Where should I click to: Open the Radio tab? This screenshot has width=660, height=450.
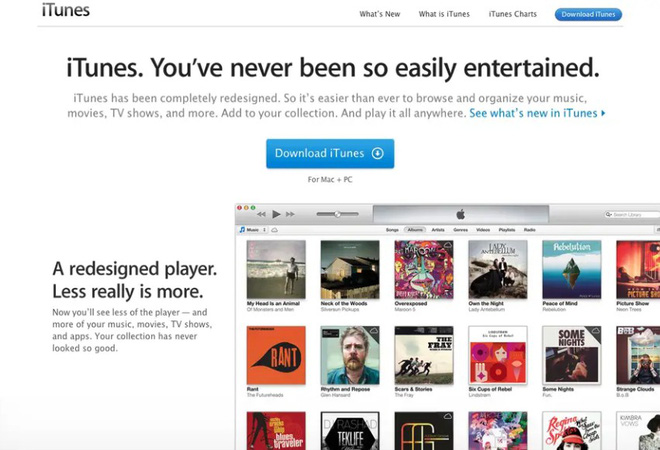point(530,230)
